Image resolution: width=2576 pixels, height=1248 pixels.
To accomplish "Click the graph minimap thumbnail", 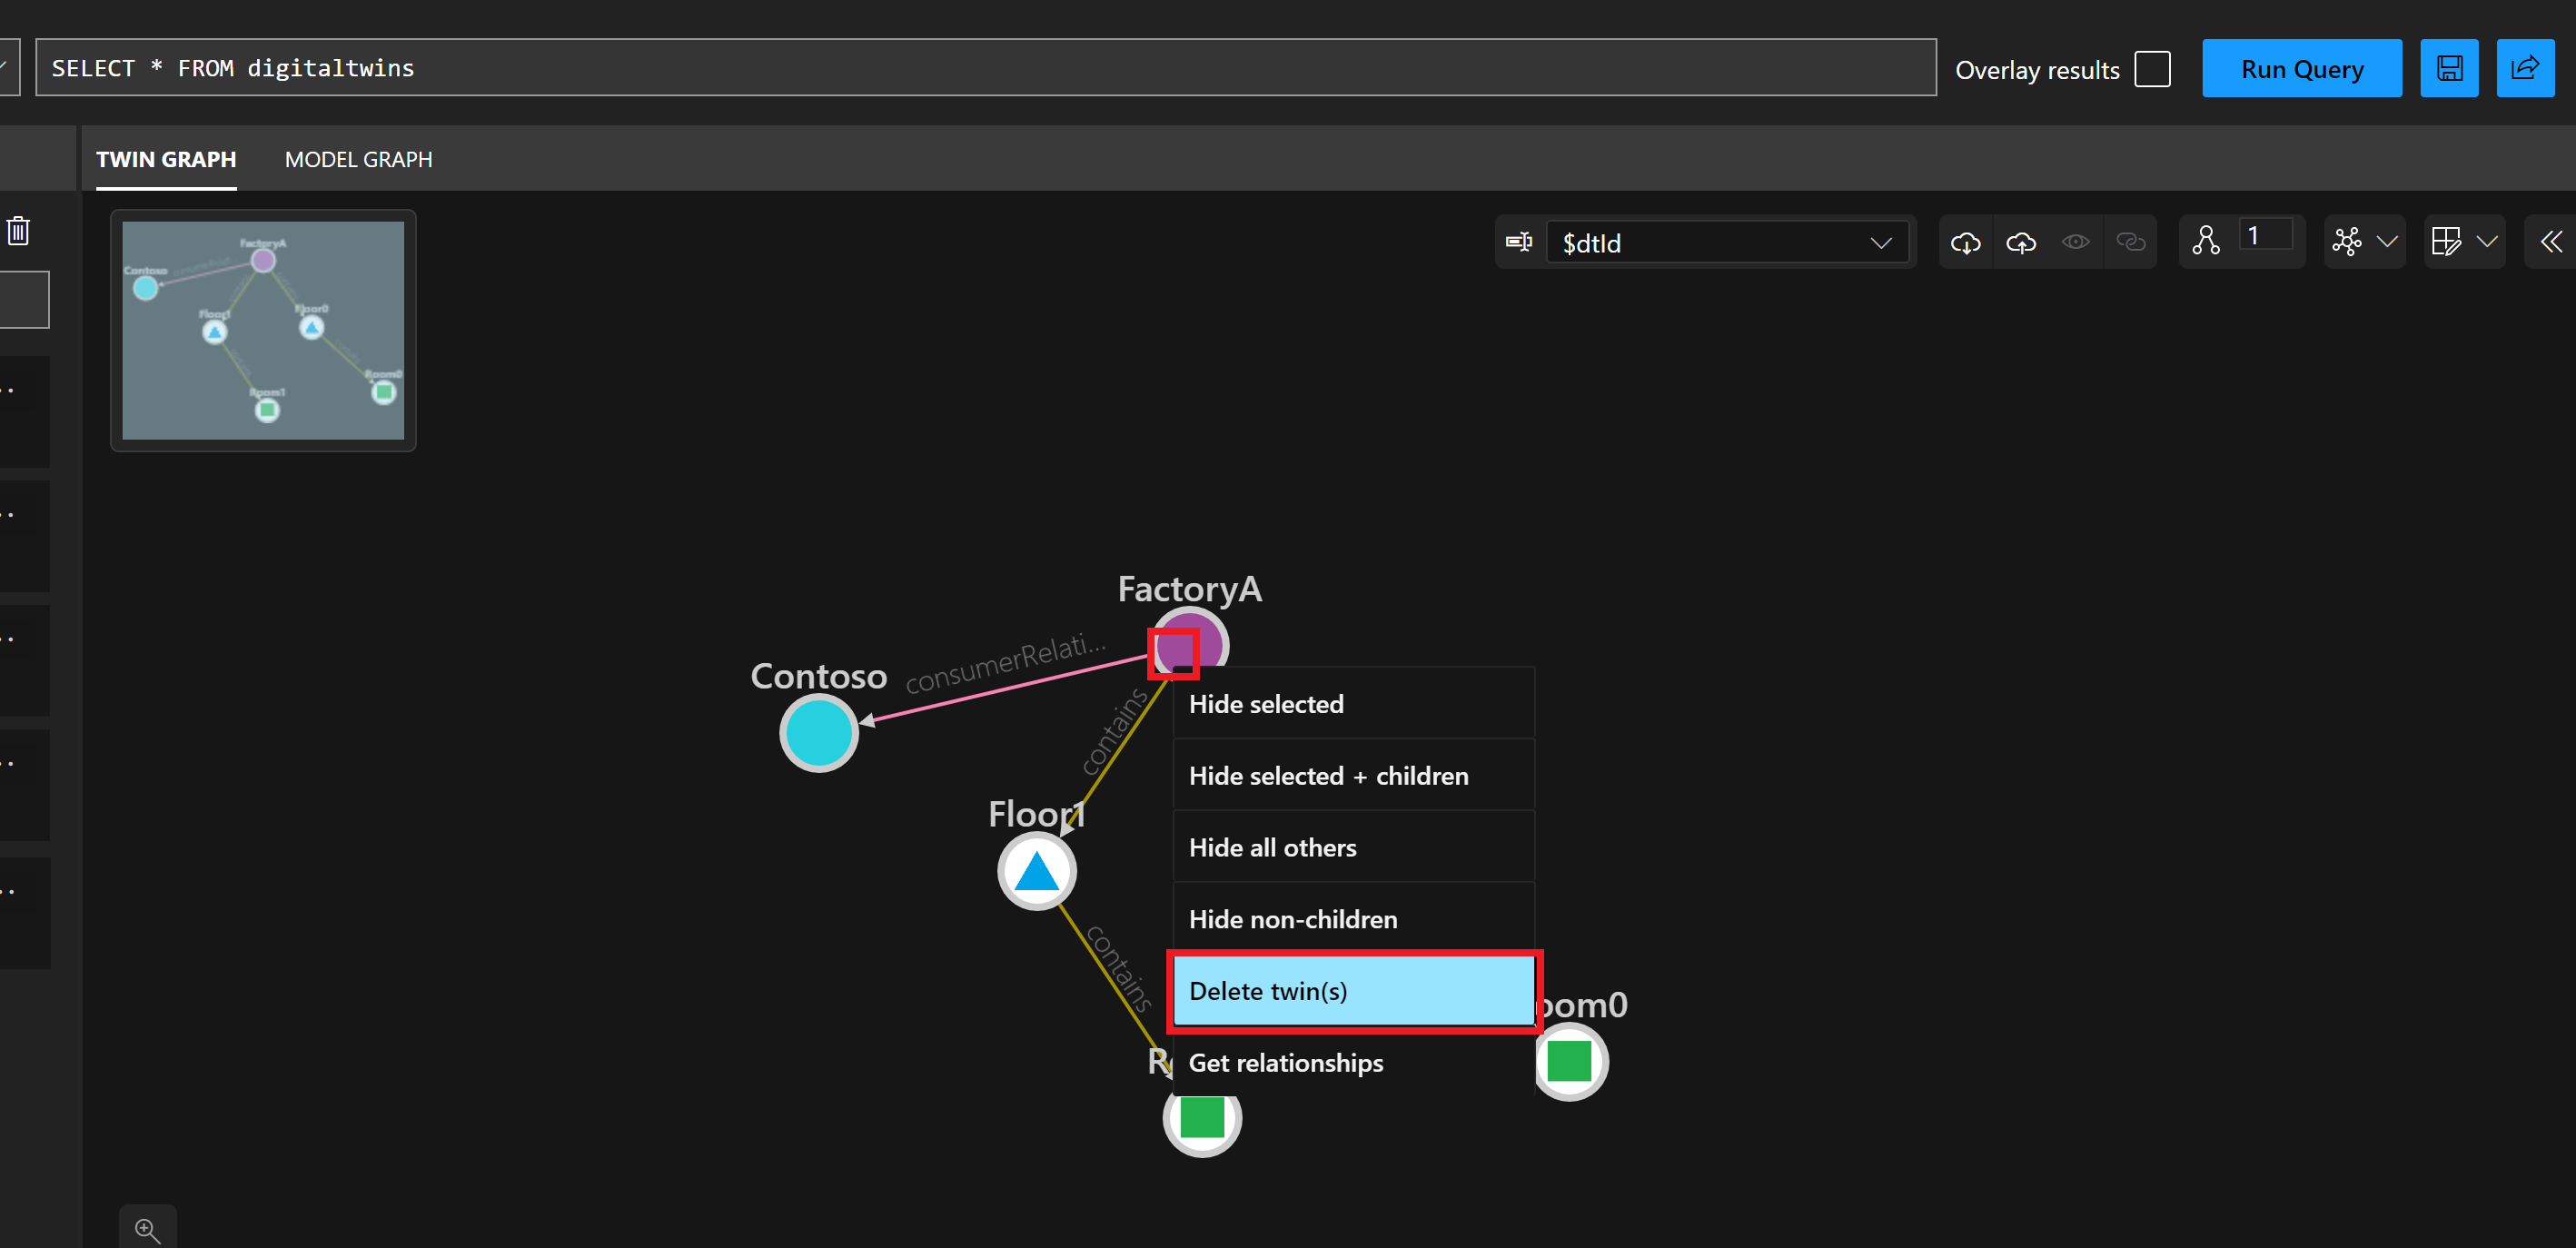I will pyautogui.click(x=263, y=331).
